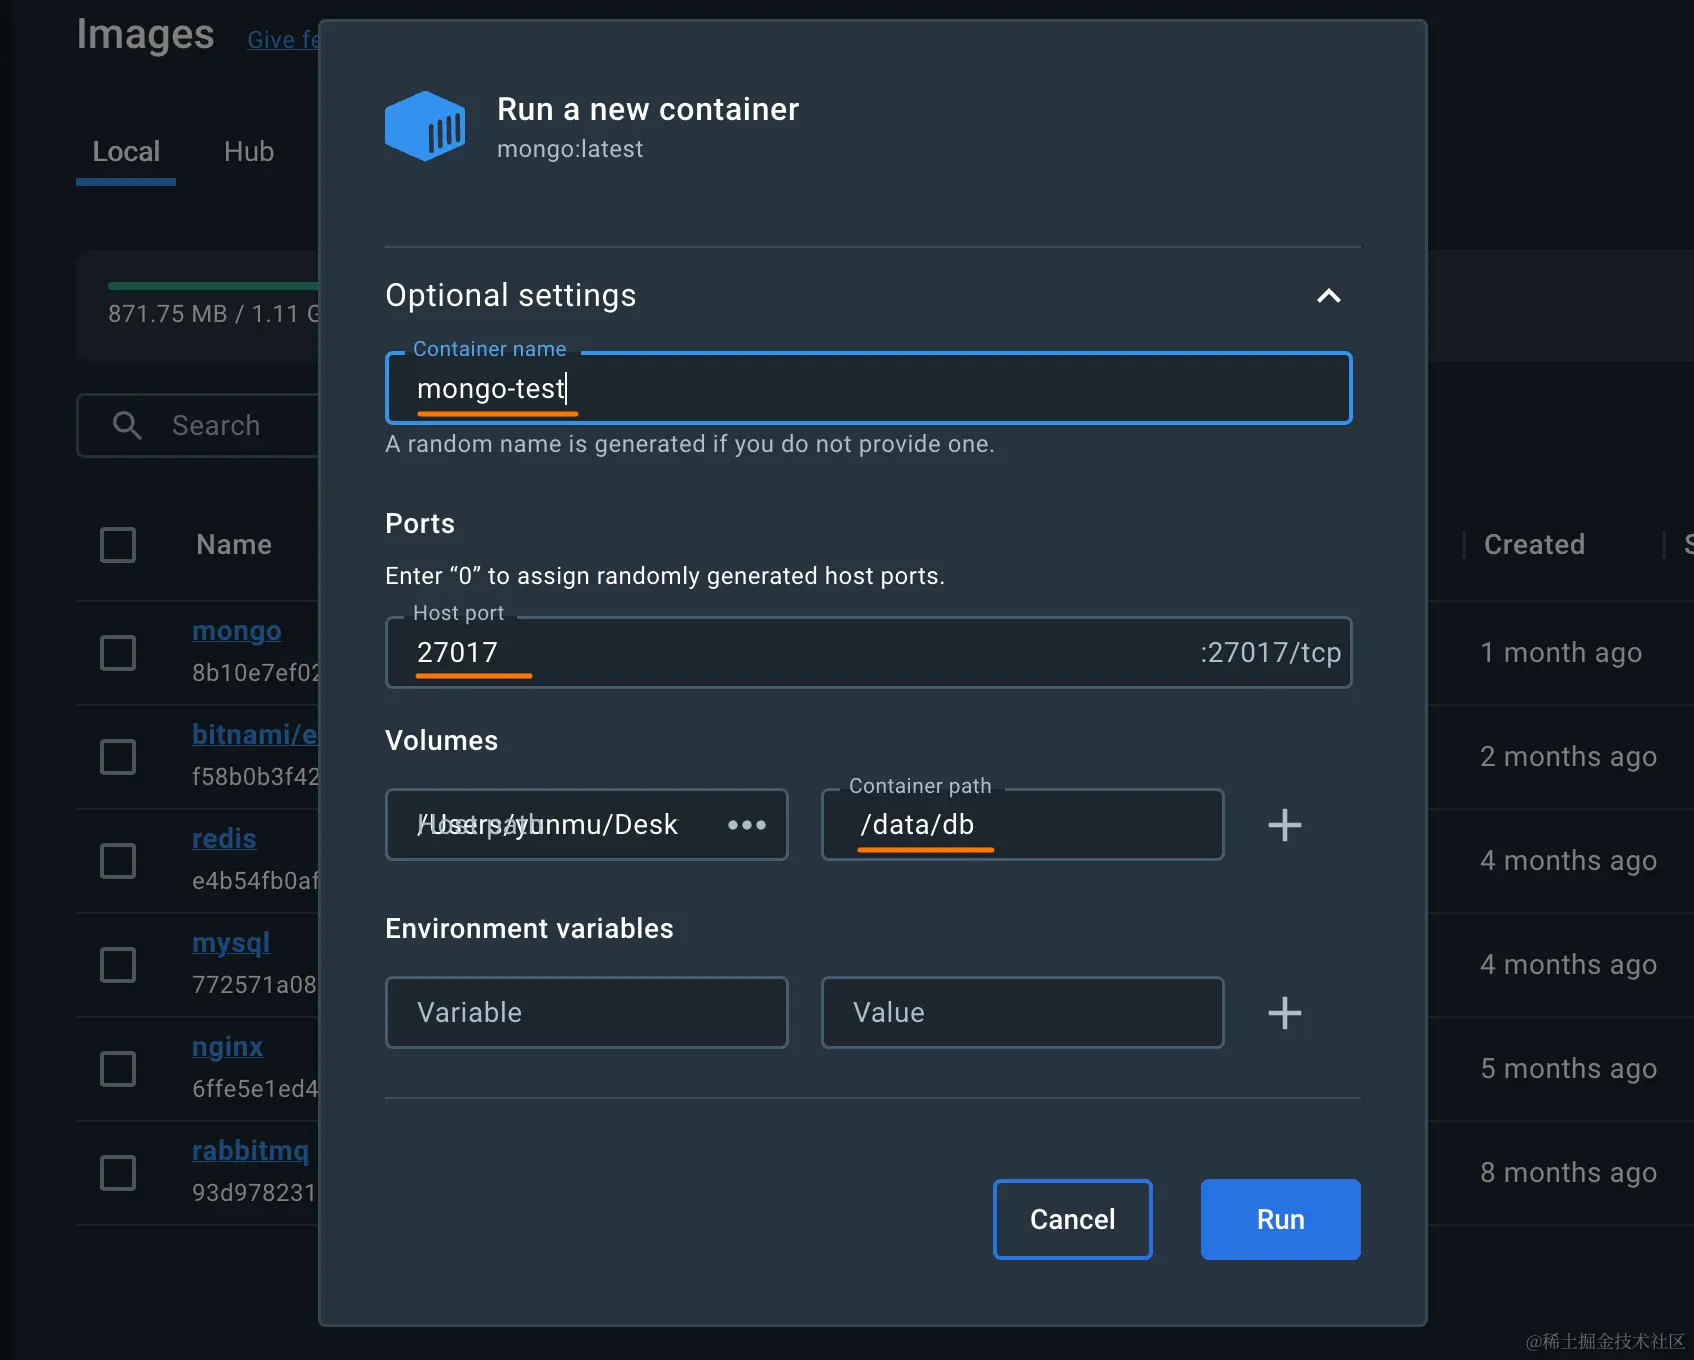The height and width of the screenshot is (1360, 1694).
Task: Open the rabbitmq image link
Action: tap(250, 1151)
